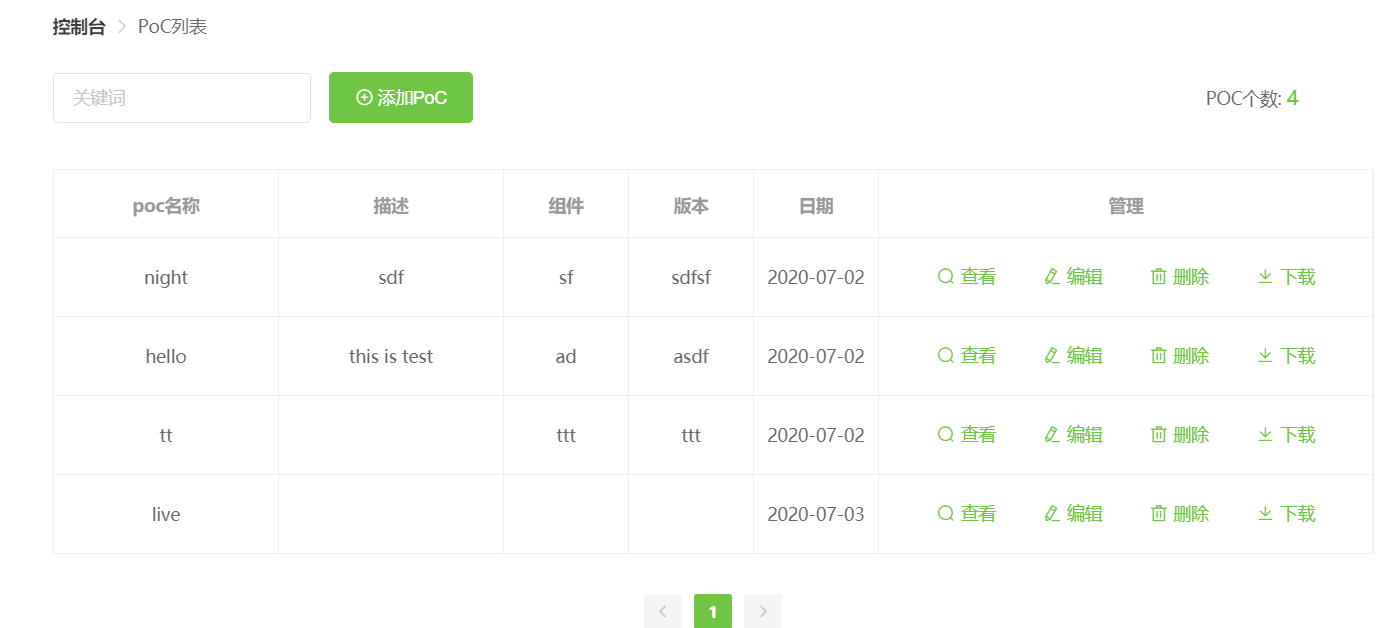This screenshot has height=628, width=1392.
Task: Click the download arrow icon in live row
Action: (x=1265, y=513)
